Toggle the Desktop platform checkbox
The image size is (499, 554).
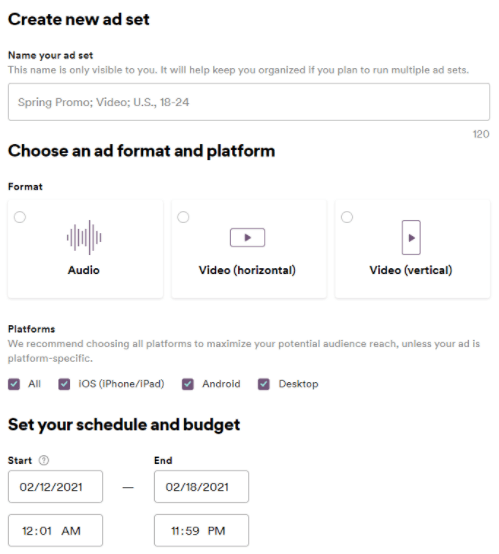click(x=264, y=384)
